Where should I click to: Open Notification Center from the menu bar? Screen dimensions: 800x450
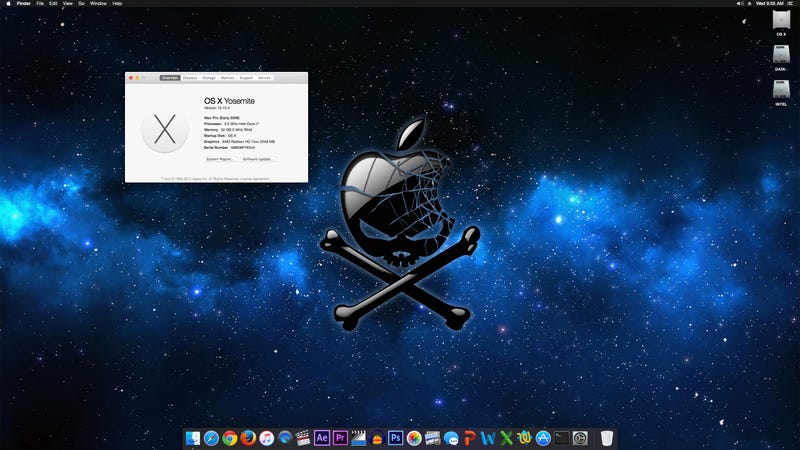(791, 3)
